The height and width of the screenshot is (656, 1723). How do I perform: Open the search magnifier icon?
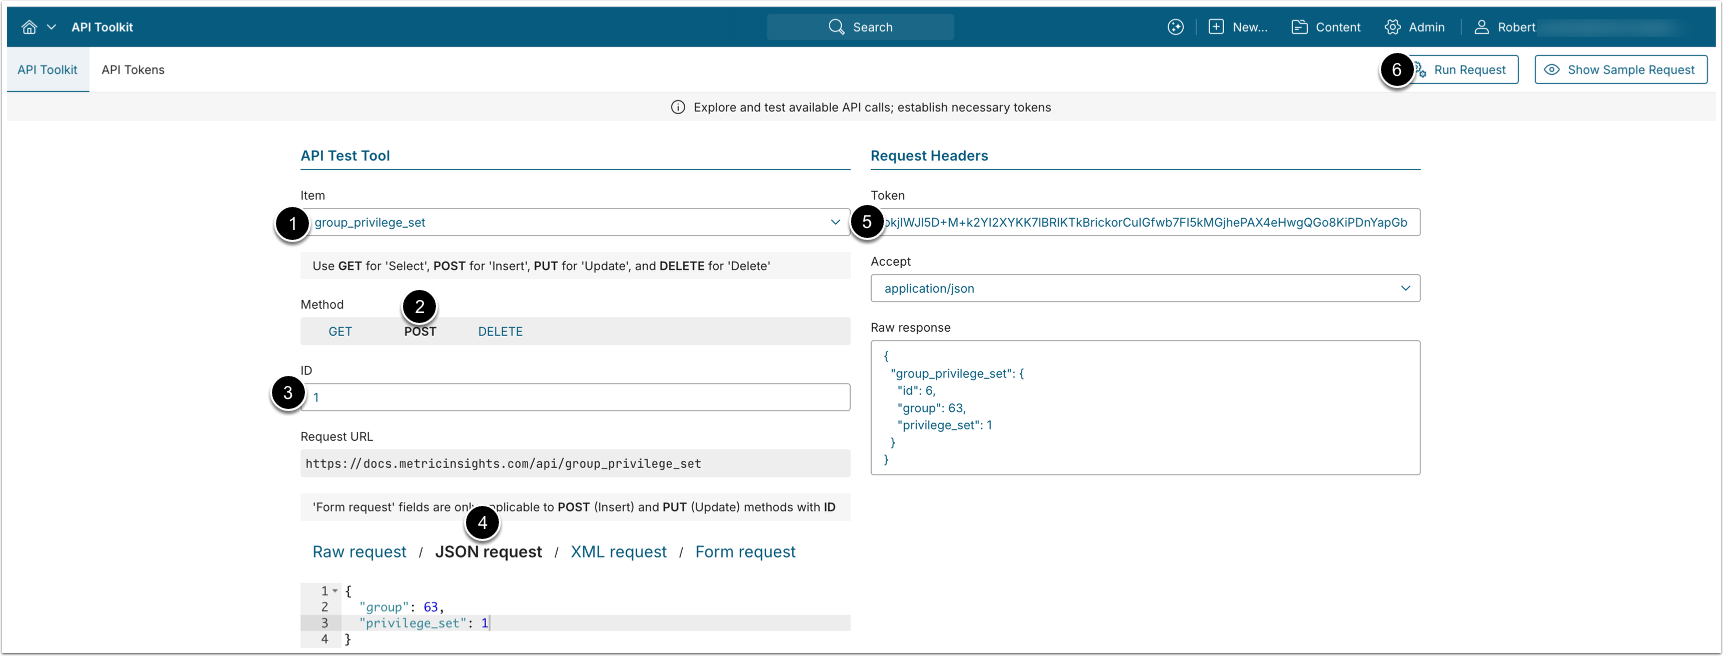pos(836,27)
